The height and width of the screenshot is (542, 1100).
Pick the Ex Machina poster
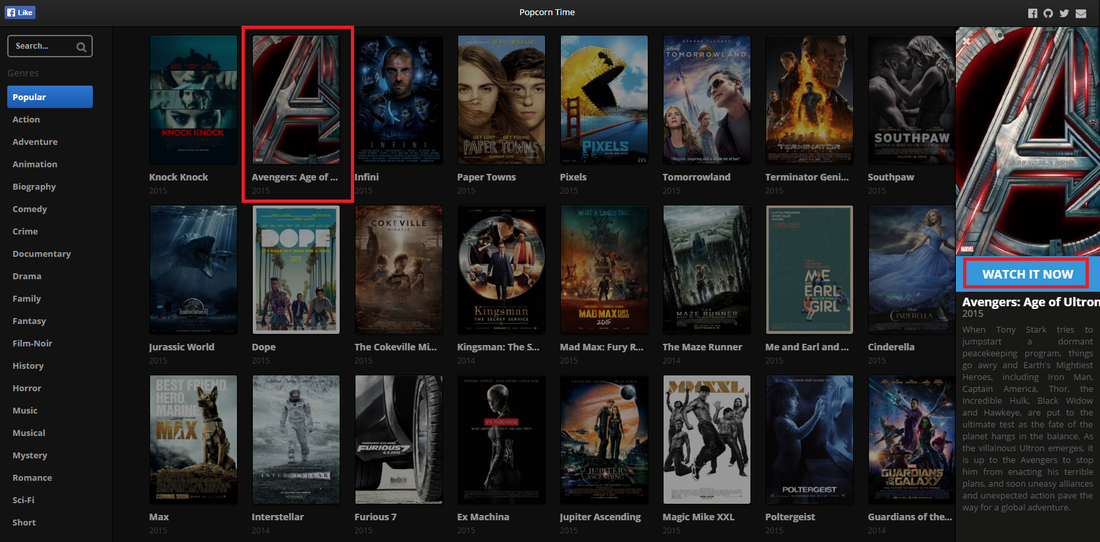501,440
